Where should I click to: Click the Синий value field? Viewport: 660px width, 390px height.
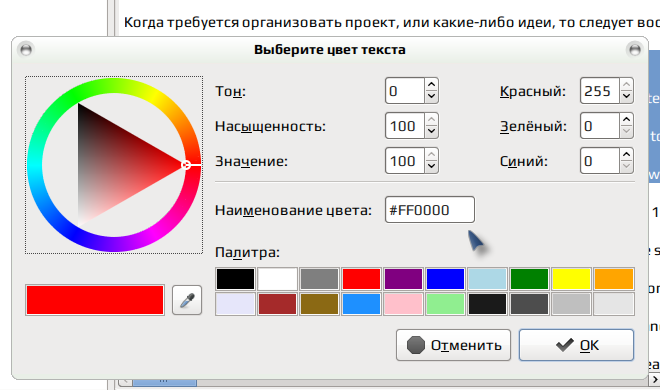[x=600, y=160]
